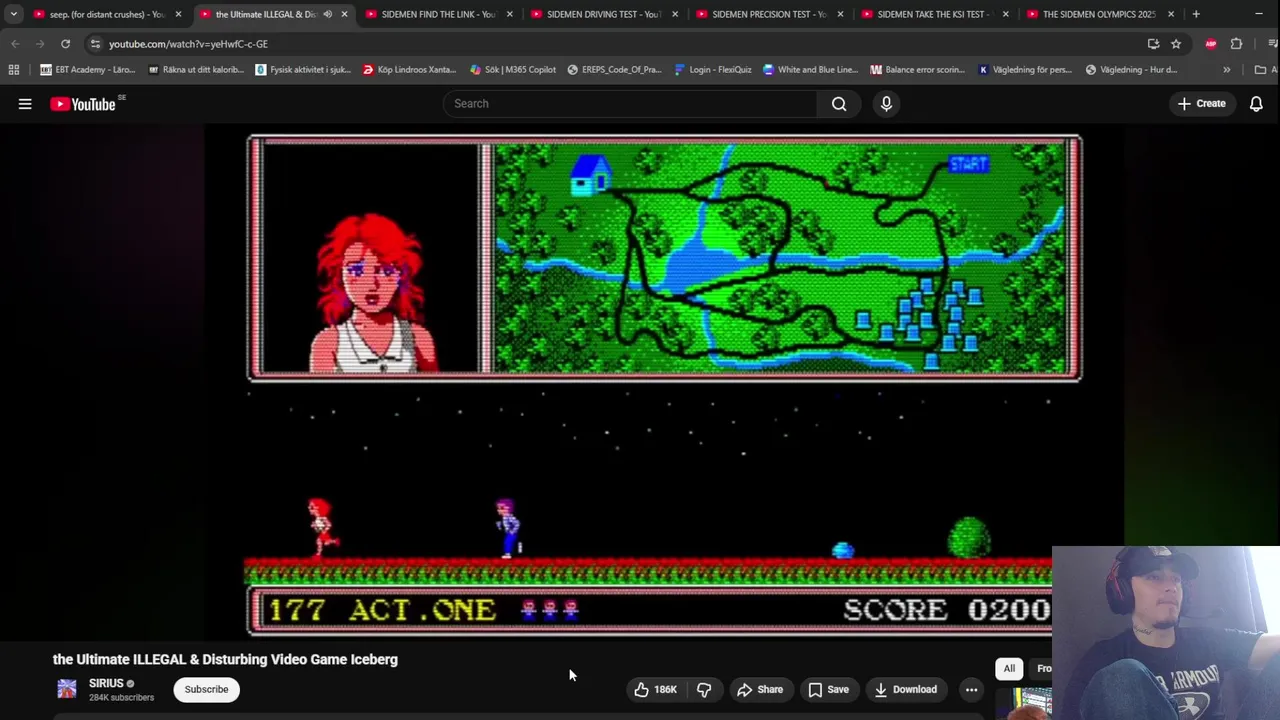
Task: Close the 'SIDEMEN DRIVING TEST' tab
Action: (675, 14)
